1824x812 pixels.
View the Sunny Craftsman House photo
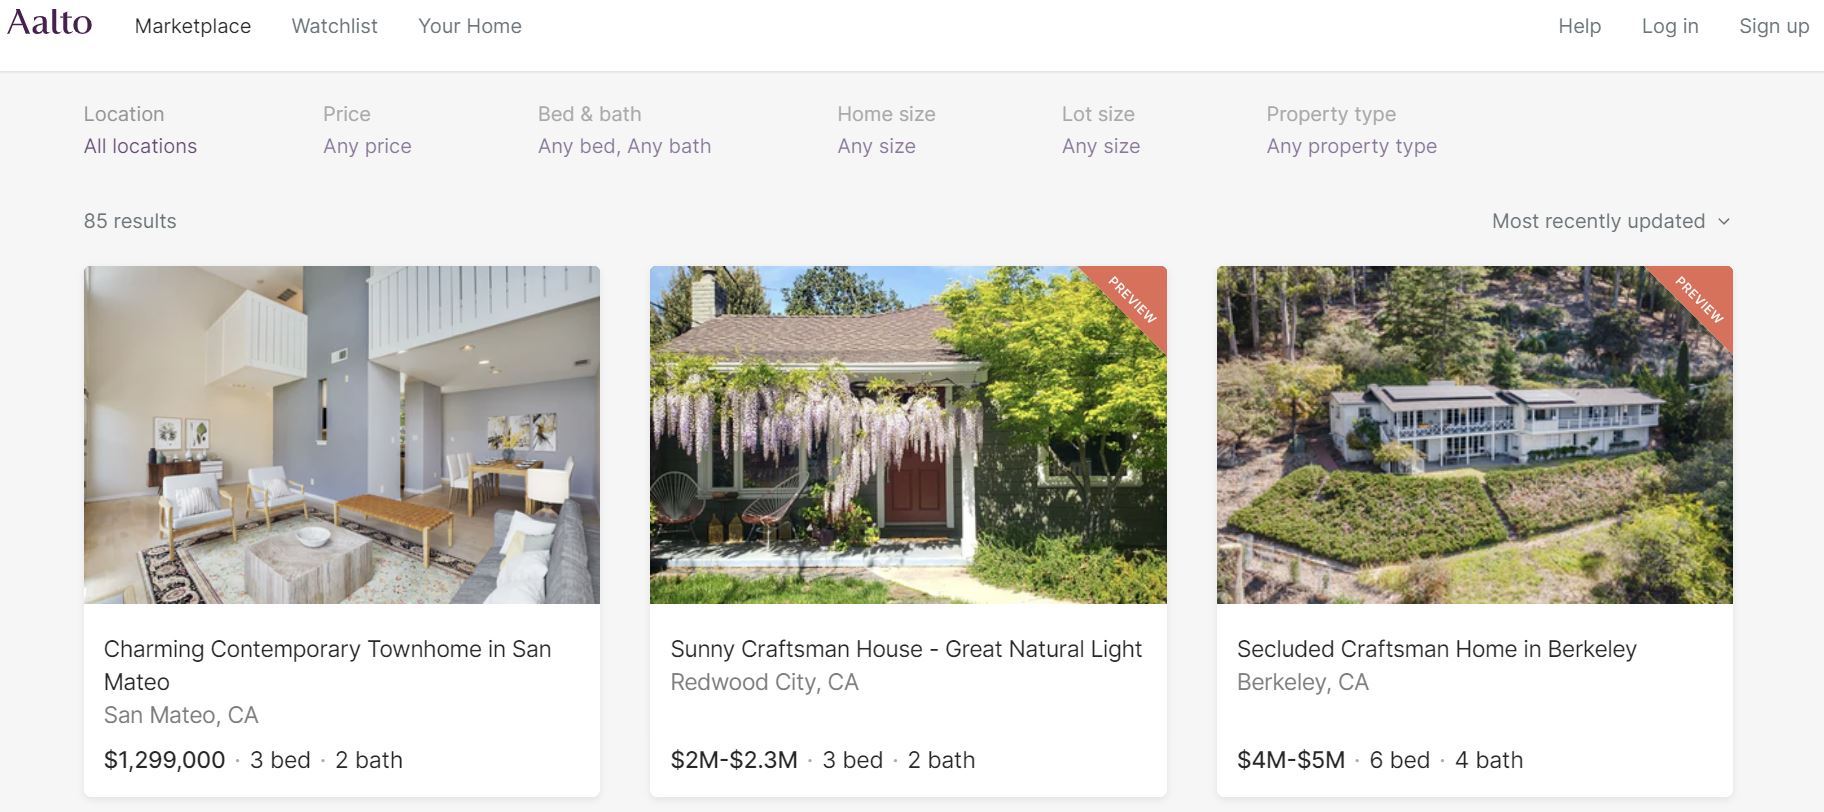coord(908,435)
